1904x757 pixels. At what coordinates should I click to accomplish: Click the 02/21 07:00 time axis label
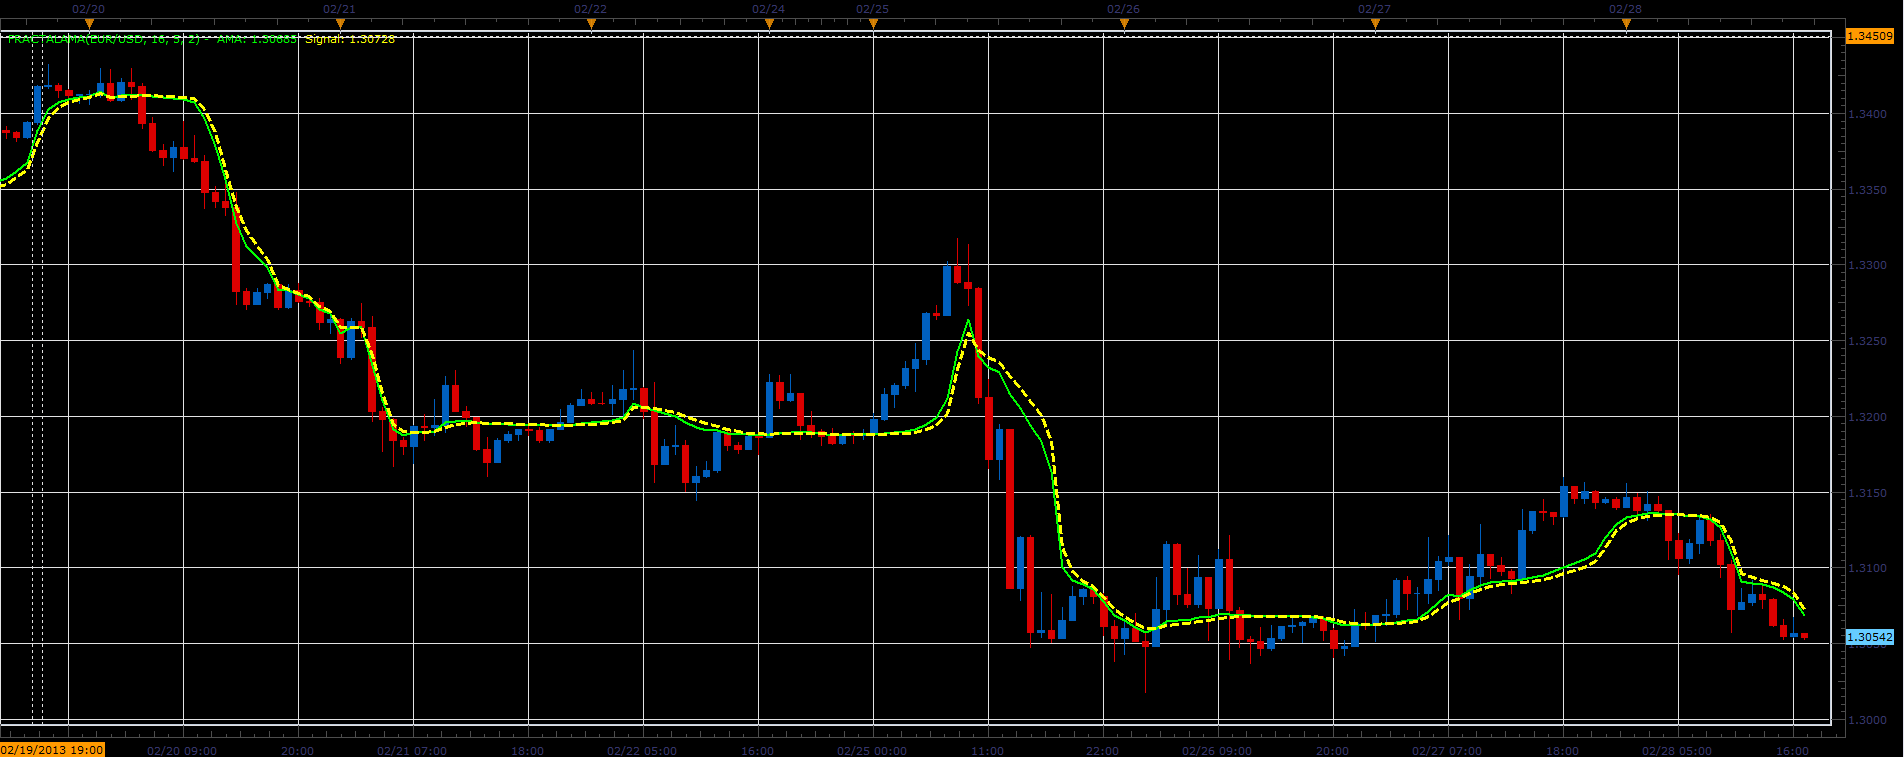pos(412,750)
